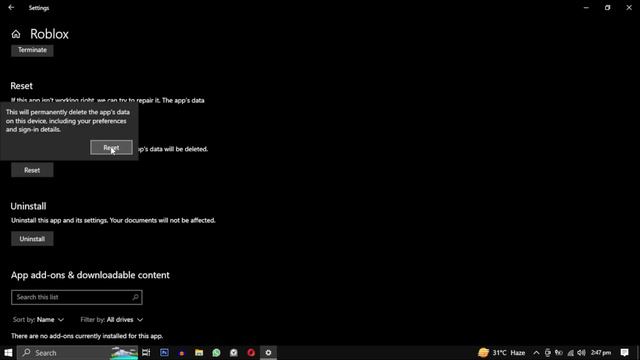Focus the 'Search this list' field

(77, 297)
